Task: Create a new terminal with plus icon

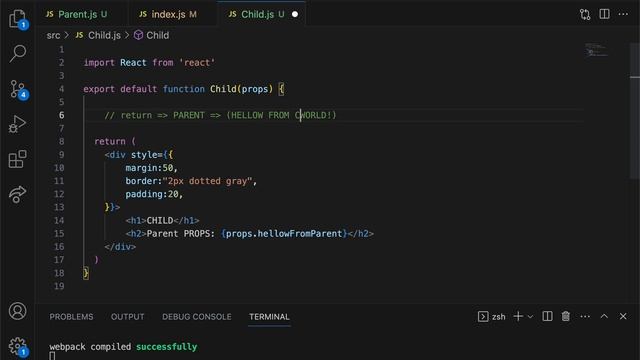Action: click(518, 316)
